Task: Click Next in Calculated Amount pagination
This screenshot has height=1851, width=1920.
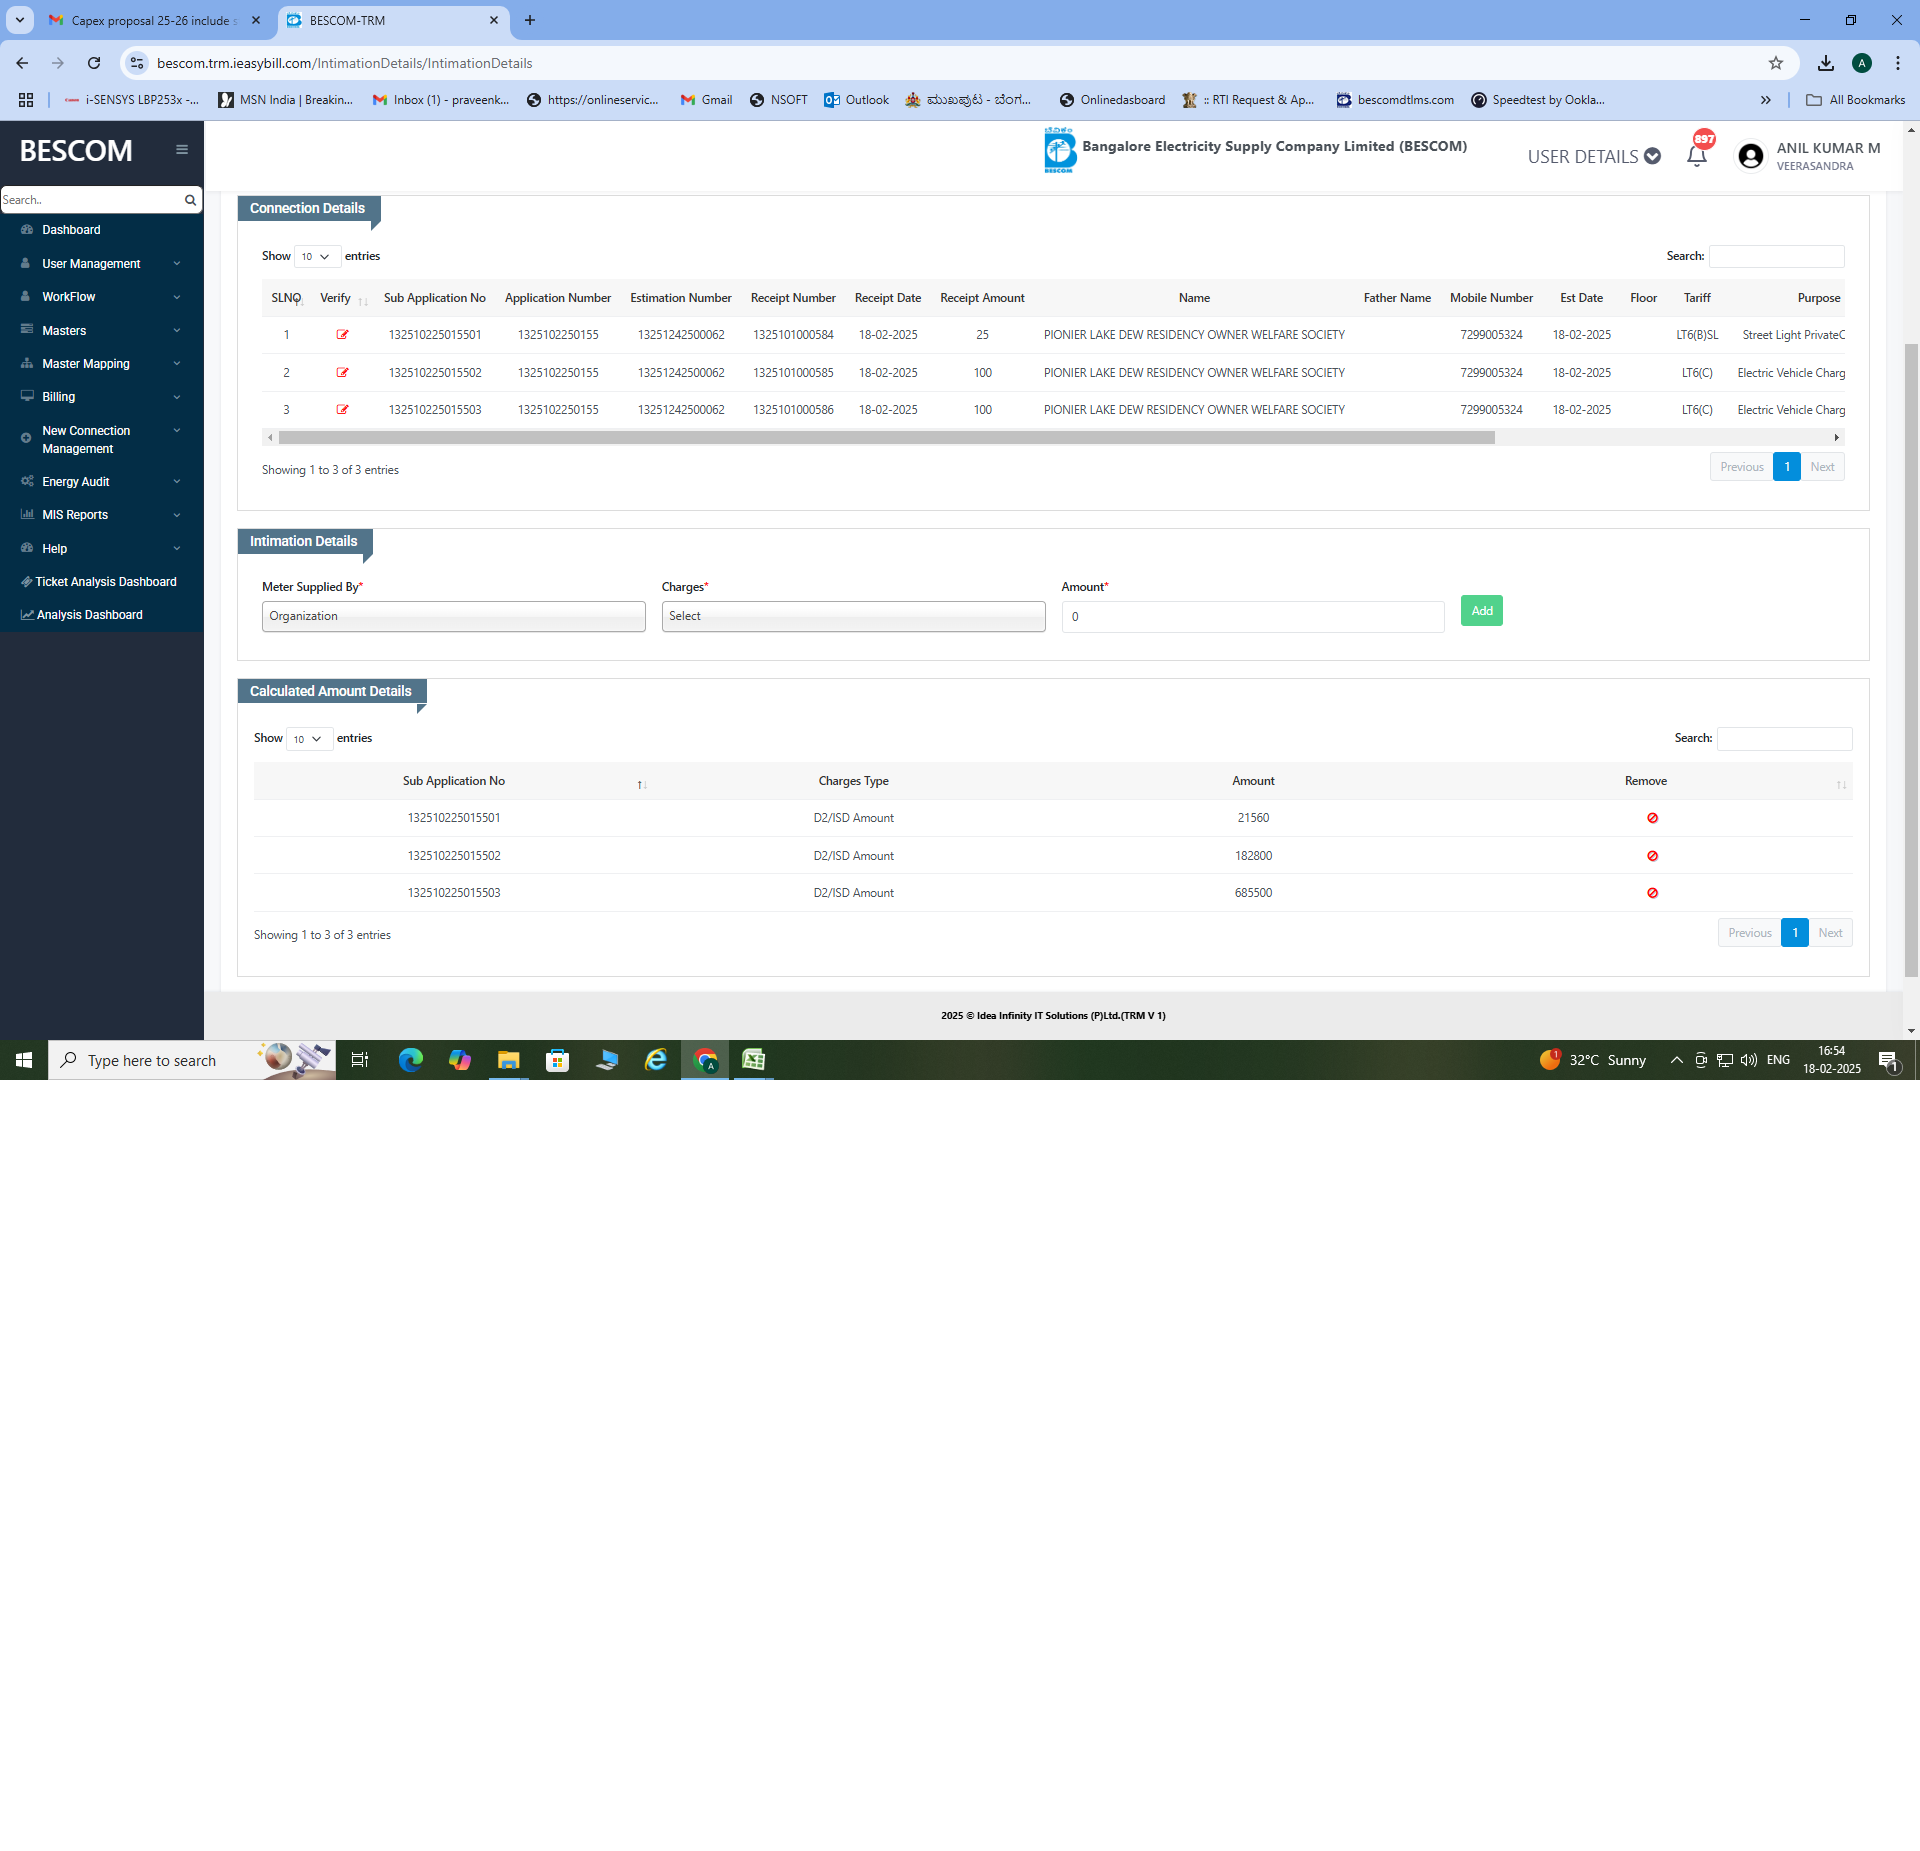Action: click(x=1830, y=933)
